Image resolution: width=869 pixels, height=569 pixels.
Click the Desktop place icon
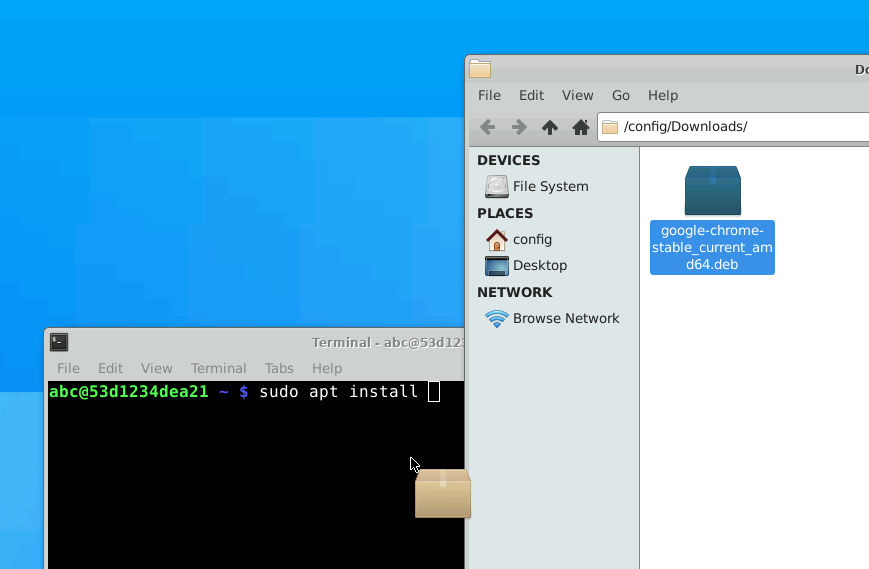click(497, 265)
